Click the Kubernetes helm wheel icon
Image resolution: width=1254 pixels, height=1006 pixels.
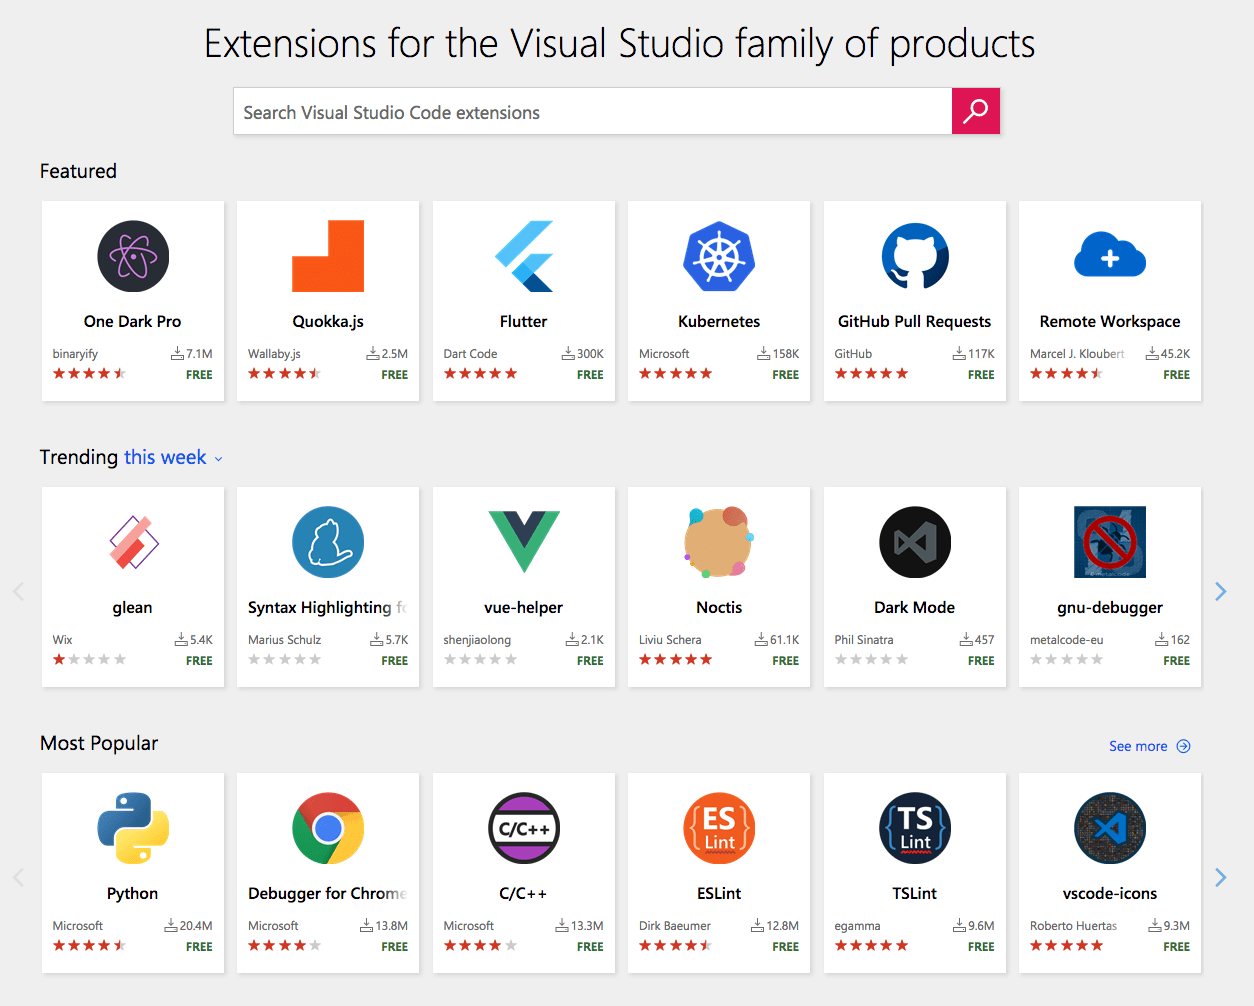point(719,256)
